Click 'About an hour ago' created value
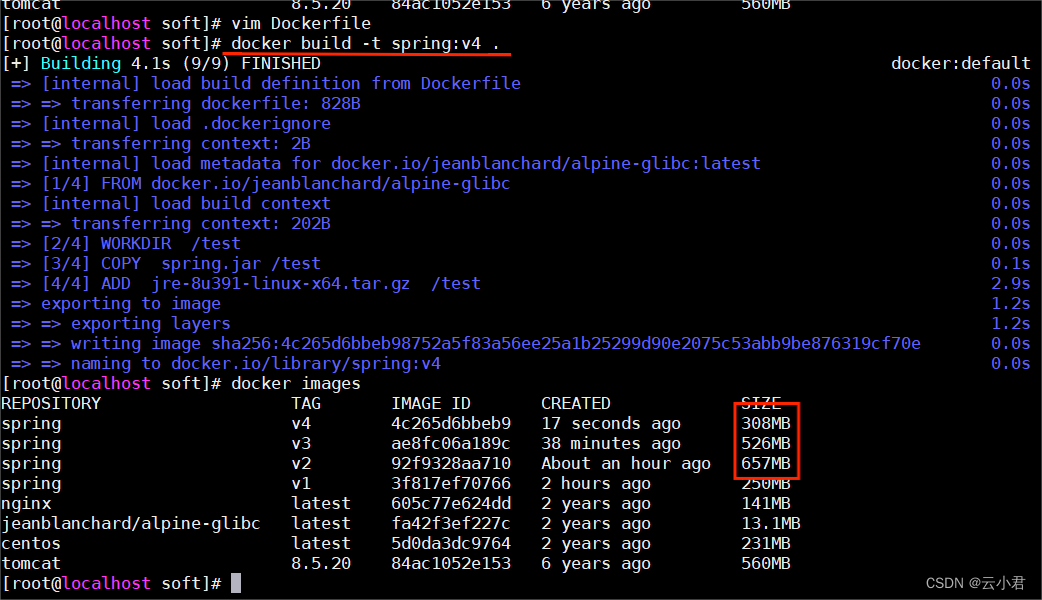This screenshot has width=1042, height=600. (626, 464)
